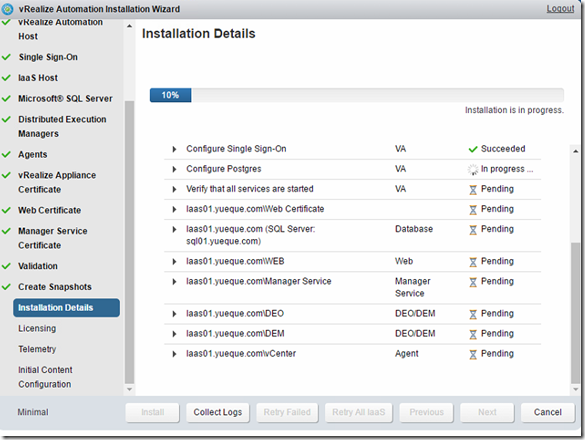Select the Installation Details step
585x440 pixels.
coord(66,308)
